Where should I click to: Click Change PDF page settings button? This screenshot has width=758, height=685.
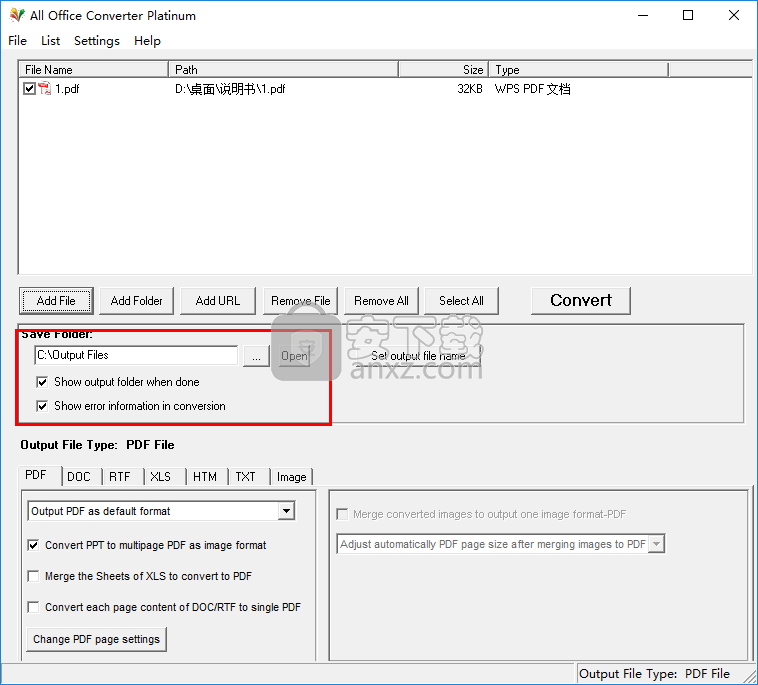point(97,639)
